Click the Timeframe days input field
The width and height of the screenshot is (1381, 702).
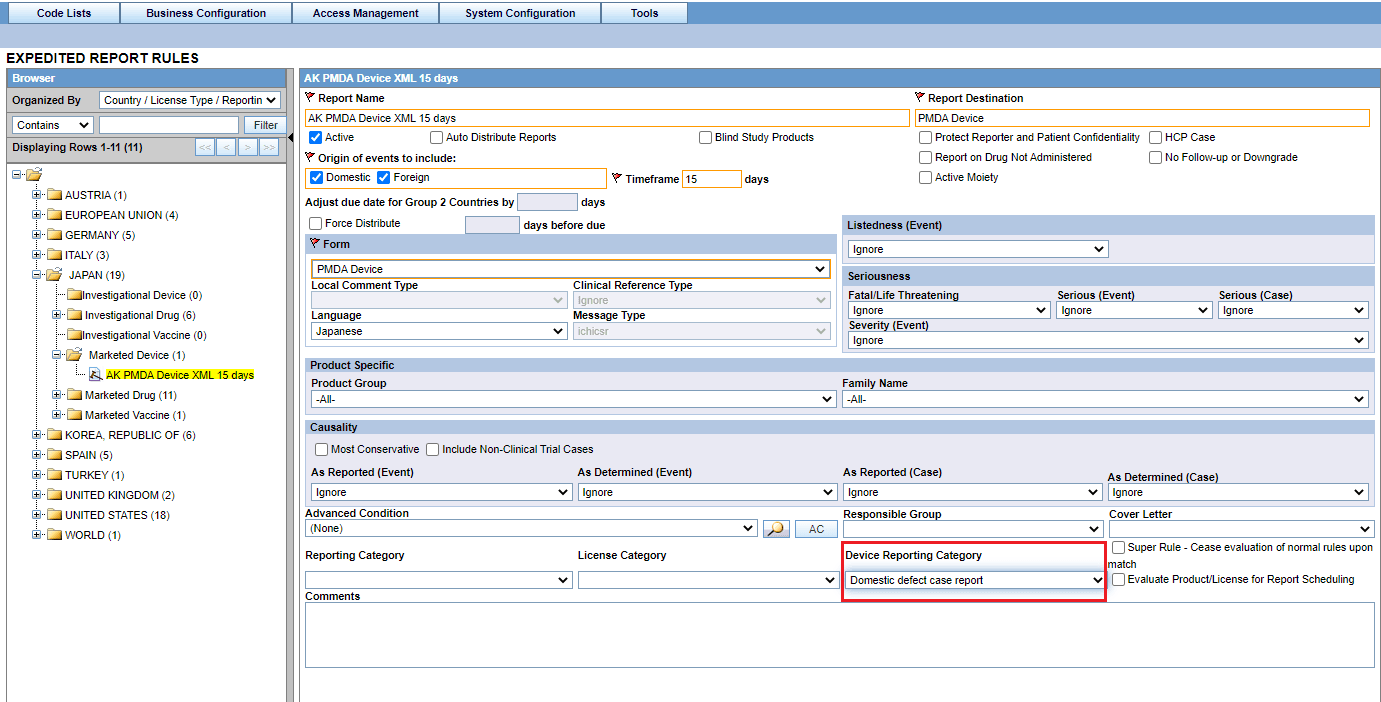click(x=712, y=179)
